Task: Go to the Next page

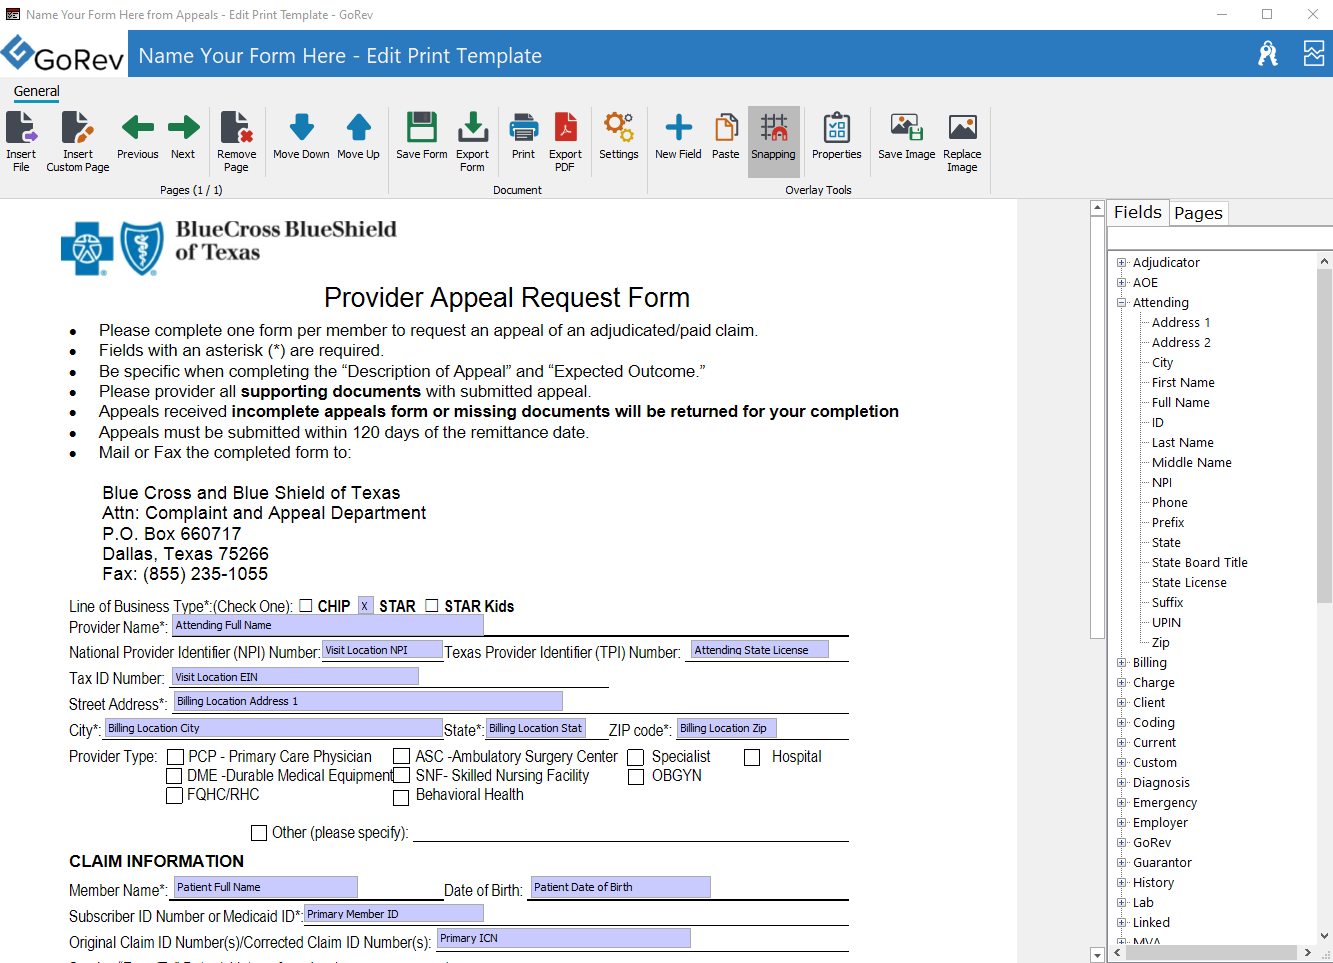Action: pos(183,135)
